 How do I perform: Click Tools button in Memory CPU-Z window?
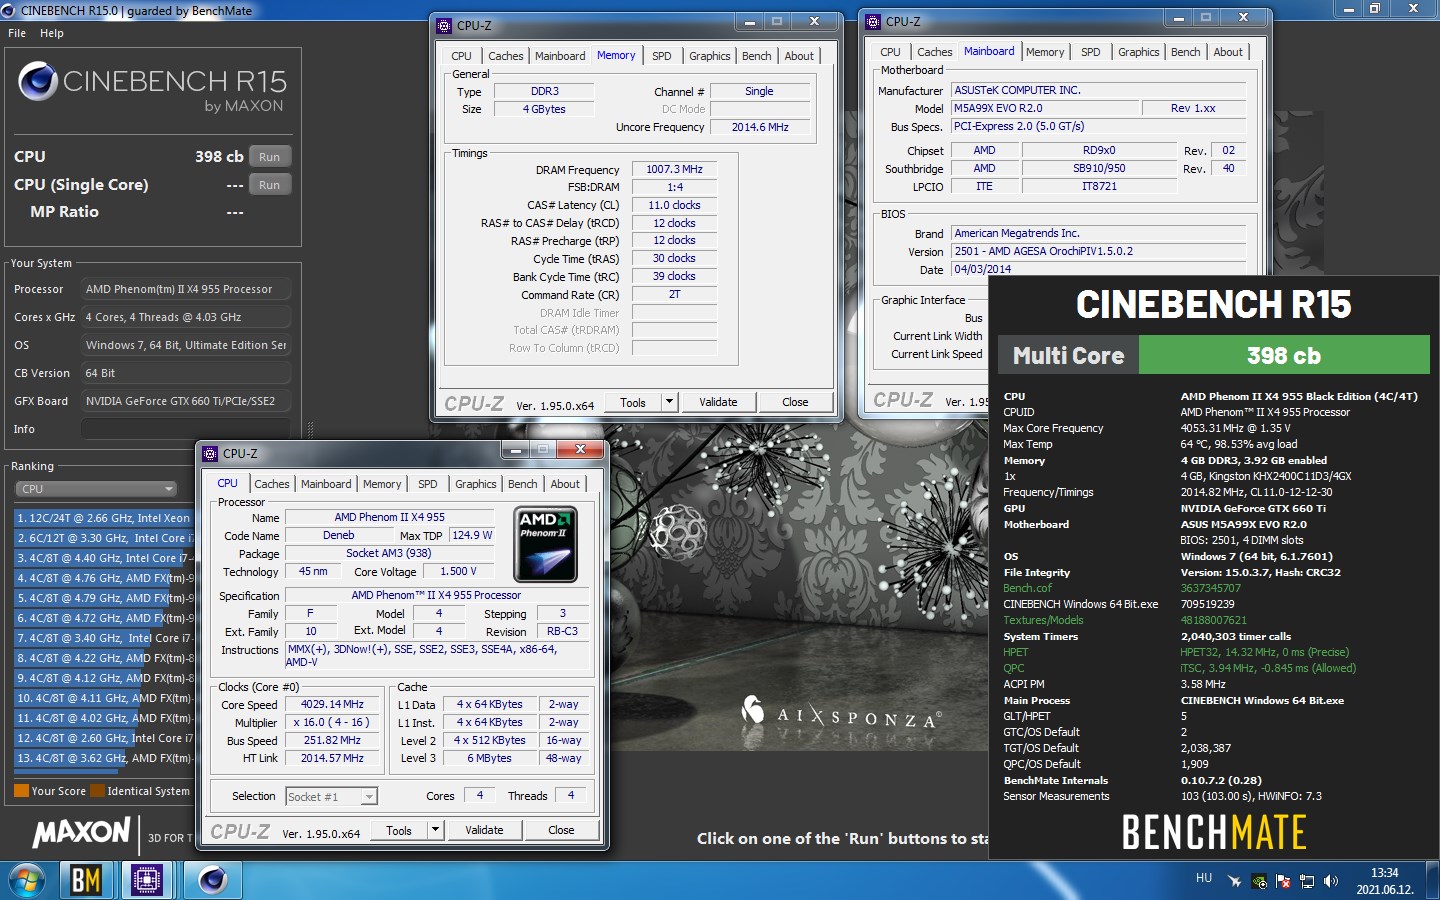(x=633, y=402)
